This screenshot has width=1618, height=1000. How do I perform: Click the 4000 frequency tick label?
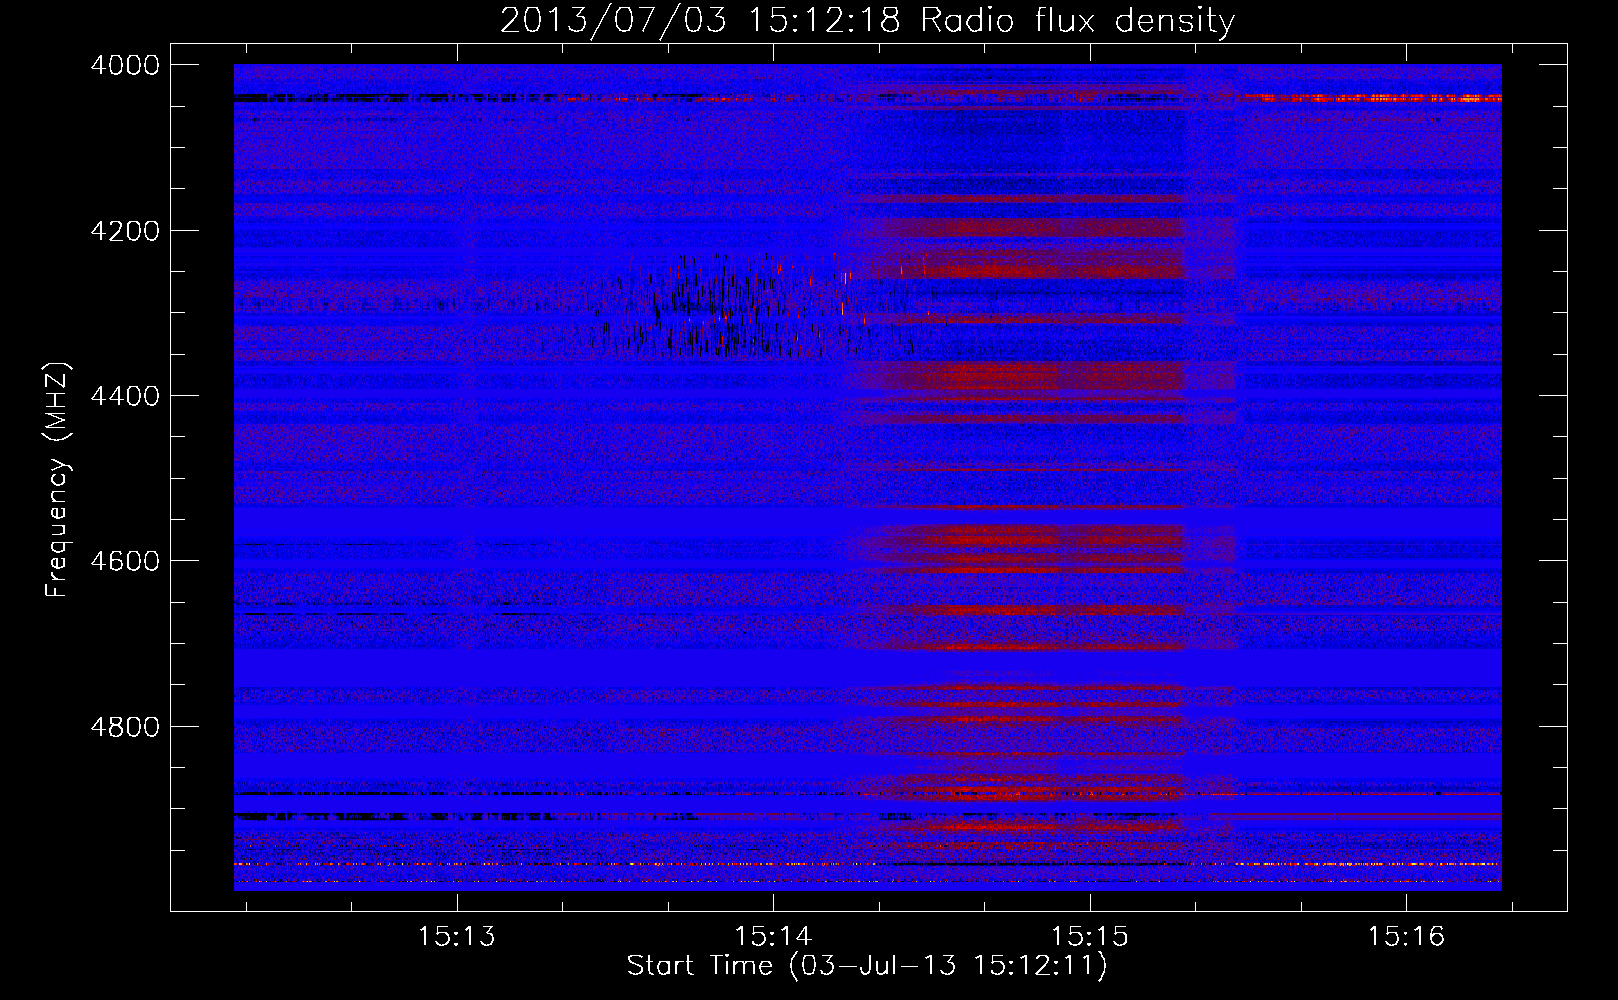[x=125, y=65]
